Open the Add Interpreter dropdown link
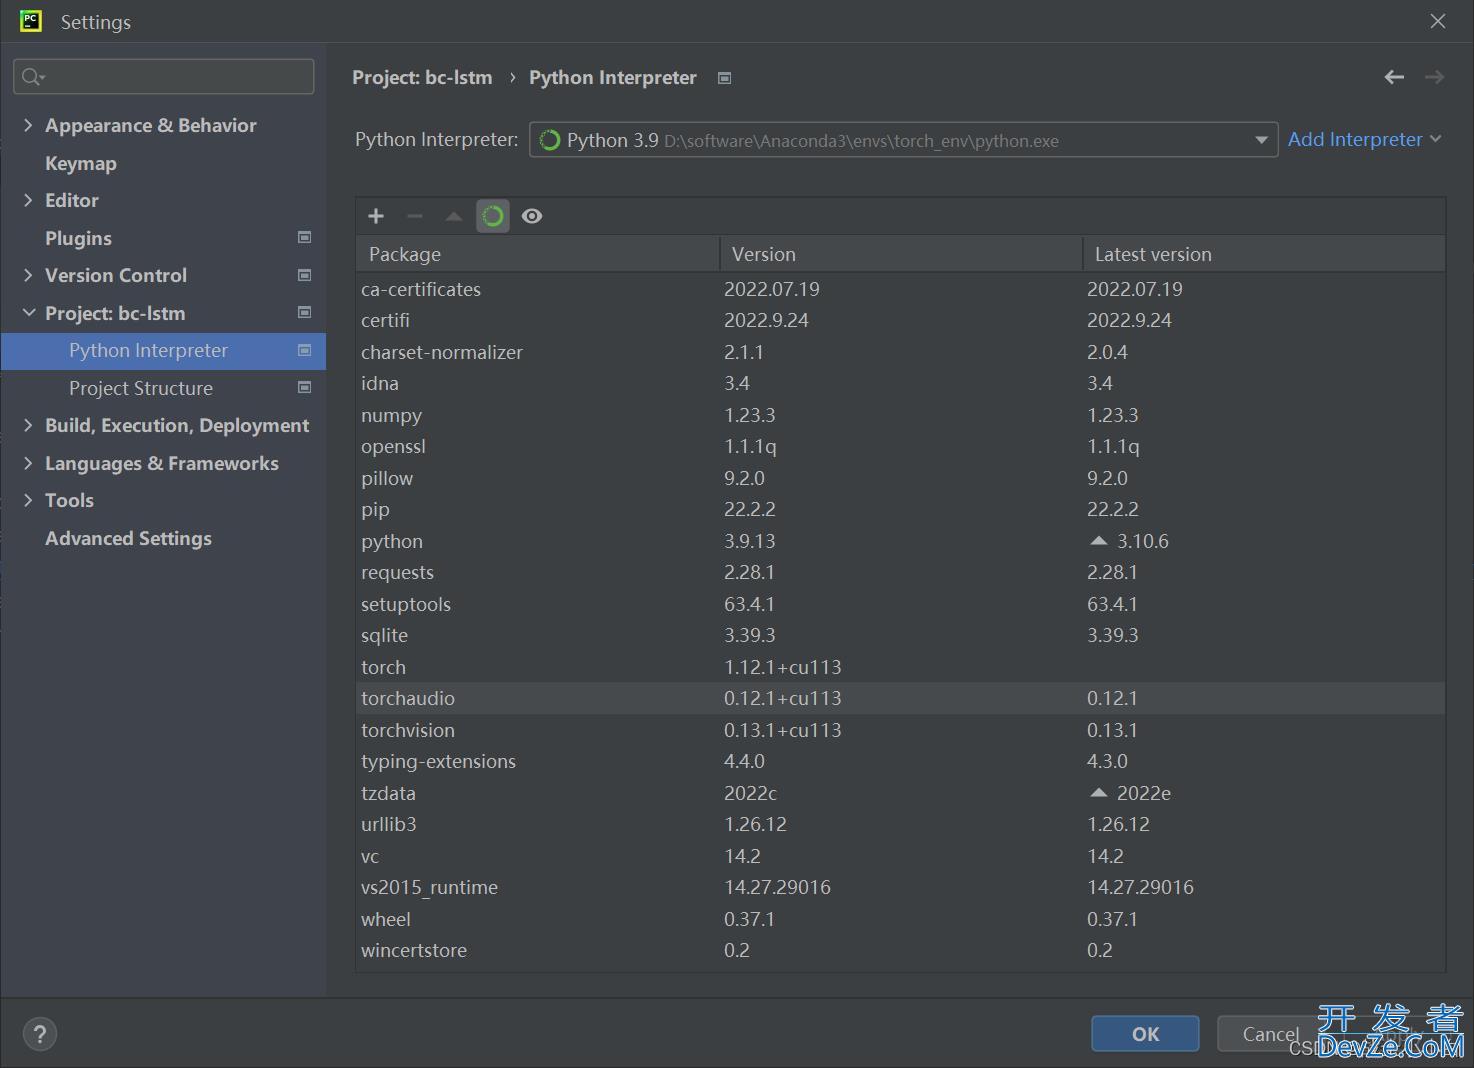Screen dimensions: 1474x1068 [1364, 139]
